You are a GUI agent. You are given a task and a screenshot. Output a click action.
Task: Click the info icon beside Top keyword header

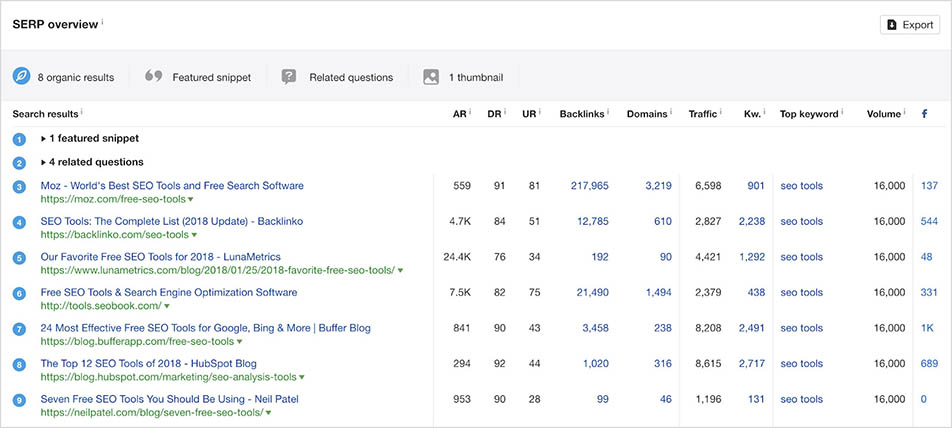(842, 112)
